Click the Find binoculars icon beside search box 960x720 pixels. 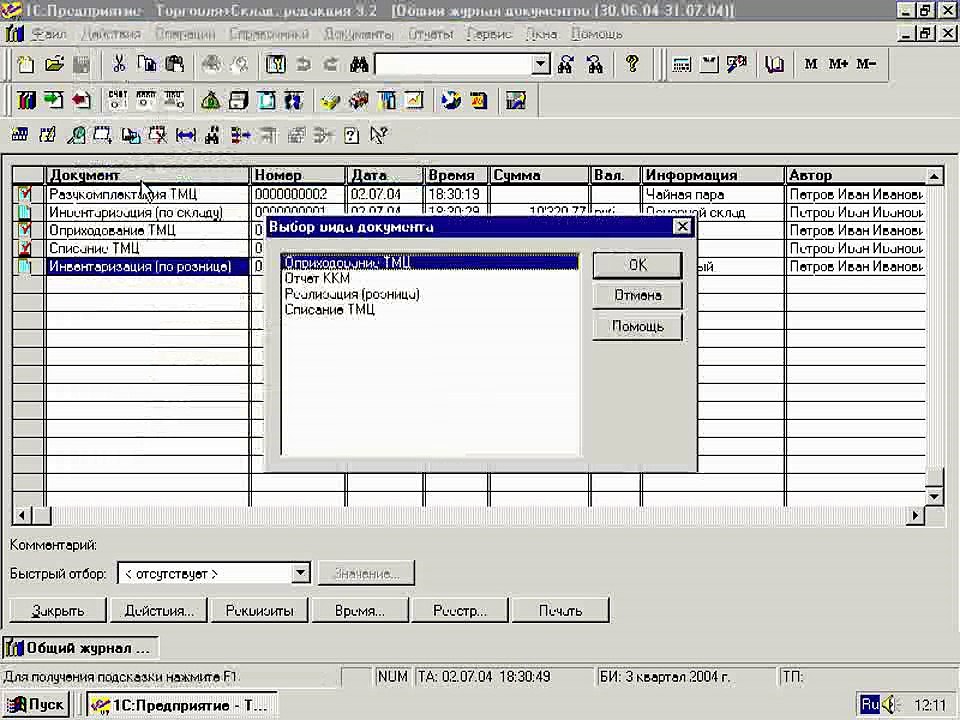359,64
